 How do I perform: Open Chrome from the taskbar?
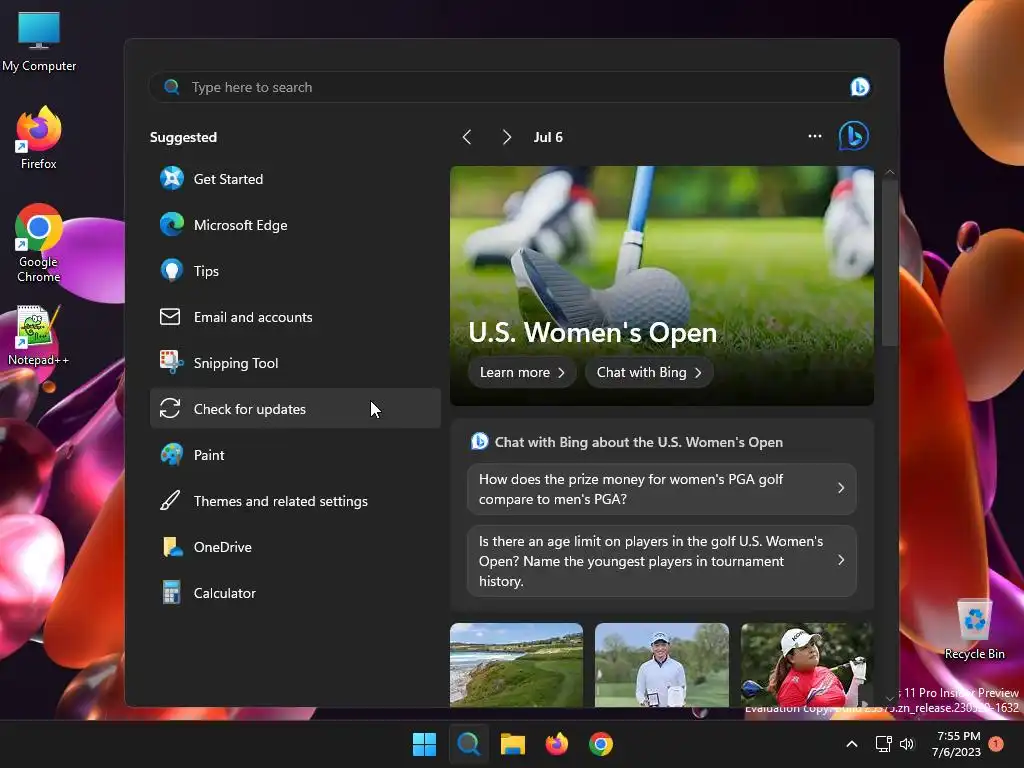[x=601, y=744]
